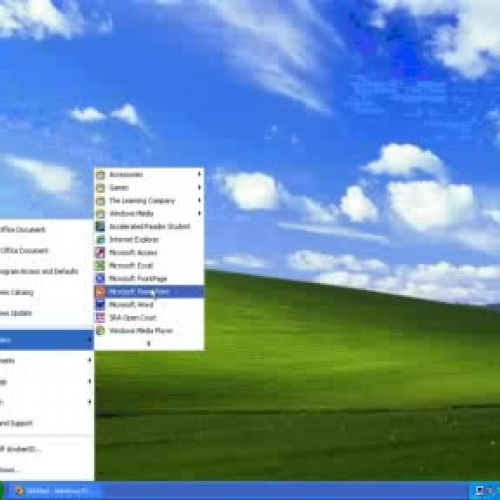
Task: Expand the Games submenu arrow
Action: click(x=199, y=187)
